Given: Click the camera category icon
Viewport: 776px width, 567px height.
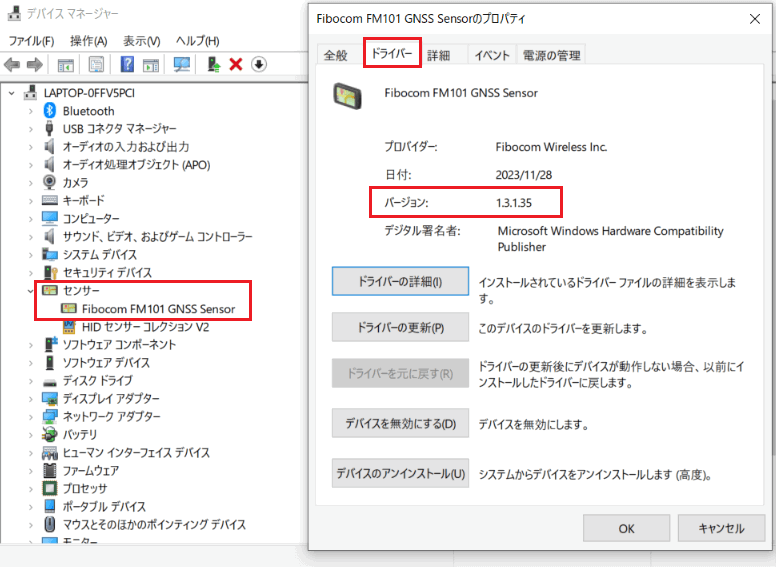Looking at the screenshot, I should click(x=49, y=182).
